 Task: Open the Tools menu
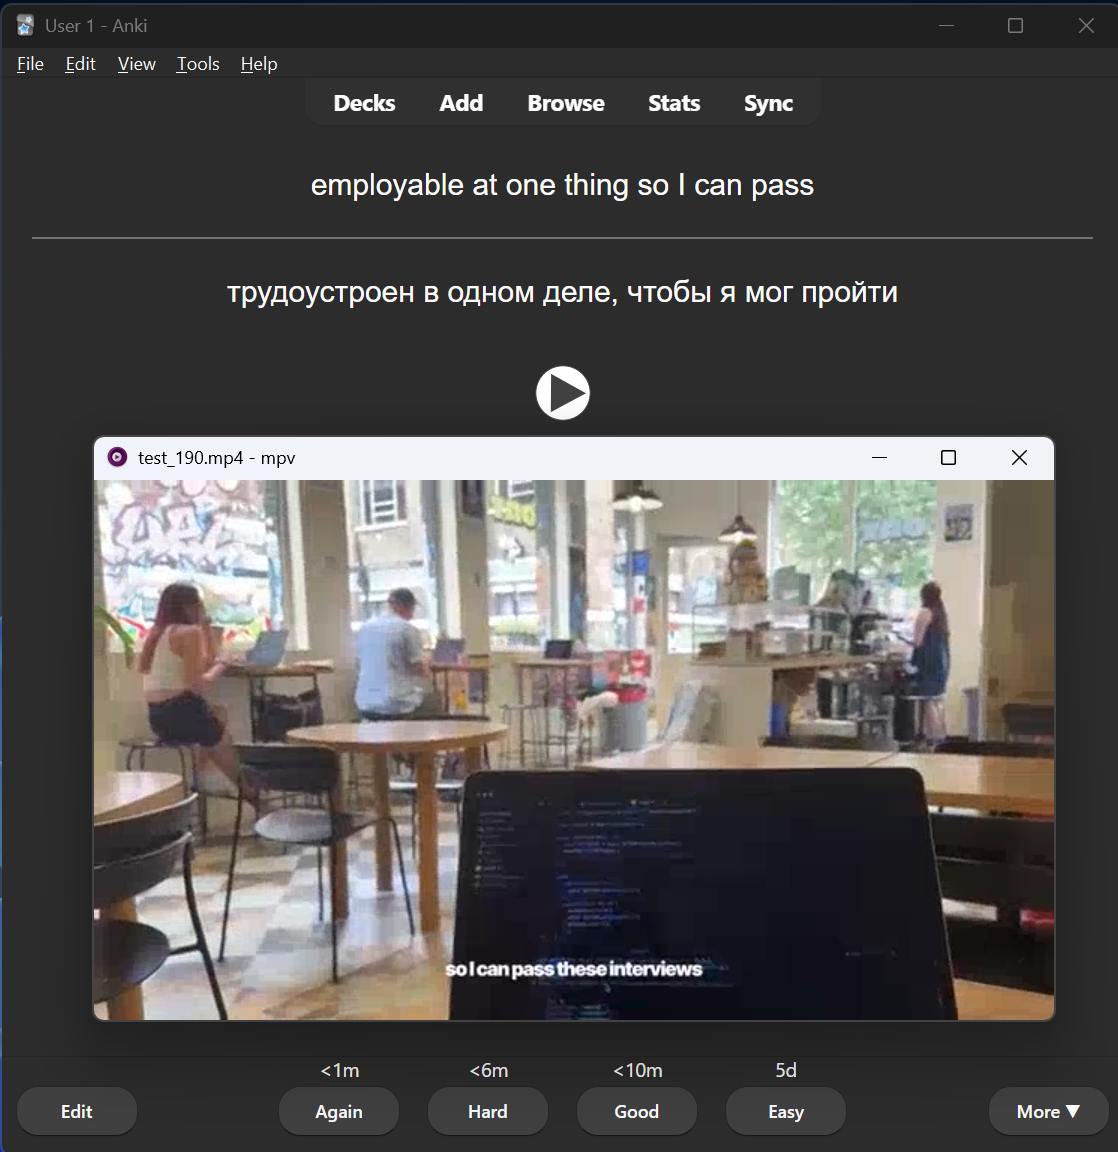point(198,64)
